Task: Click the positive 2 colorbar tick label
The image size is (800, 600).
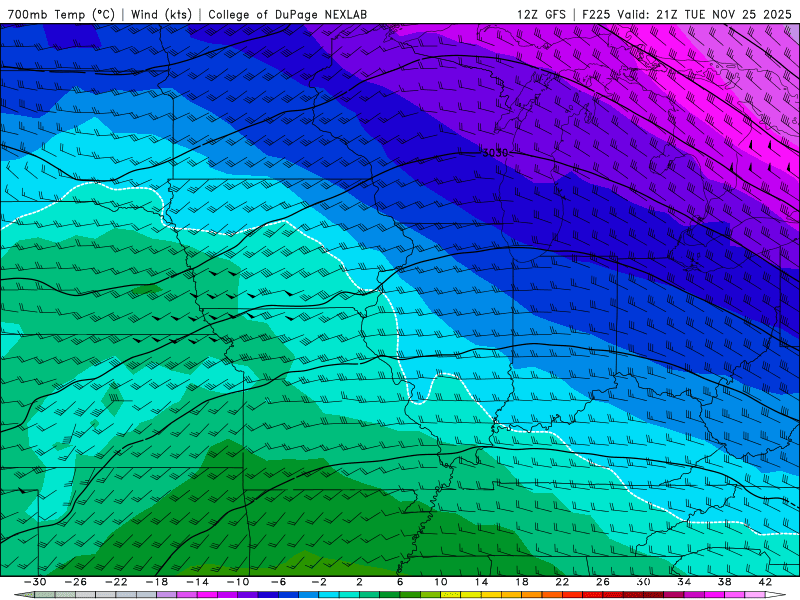Action: coord(359,582)
